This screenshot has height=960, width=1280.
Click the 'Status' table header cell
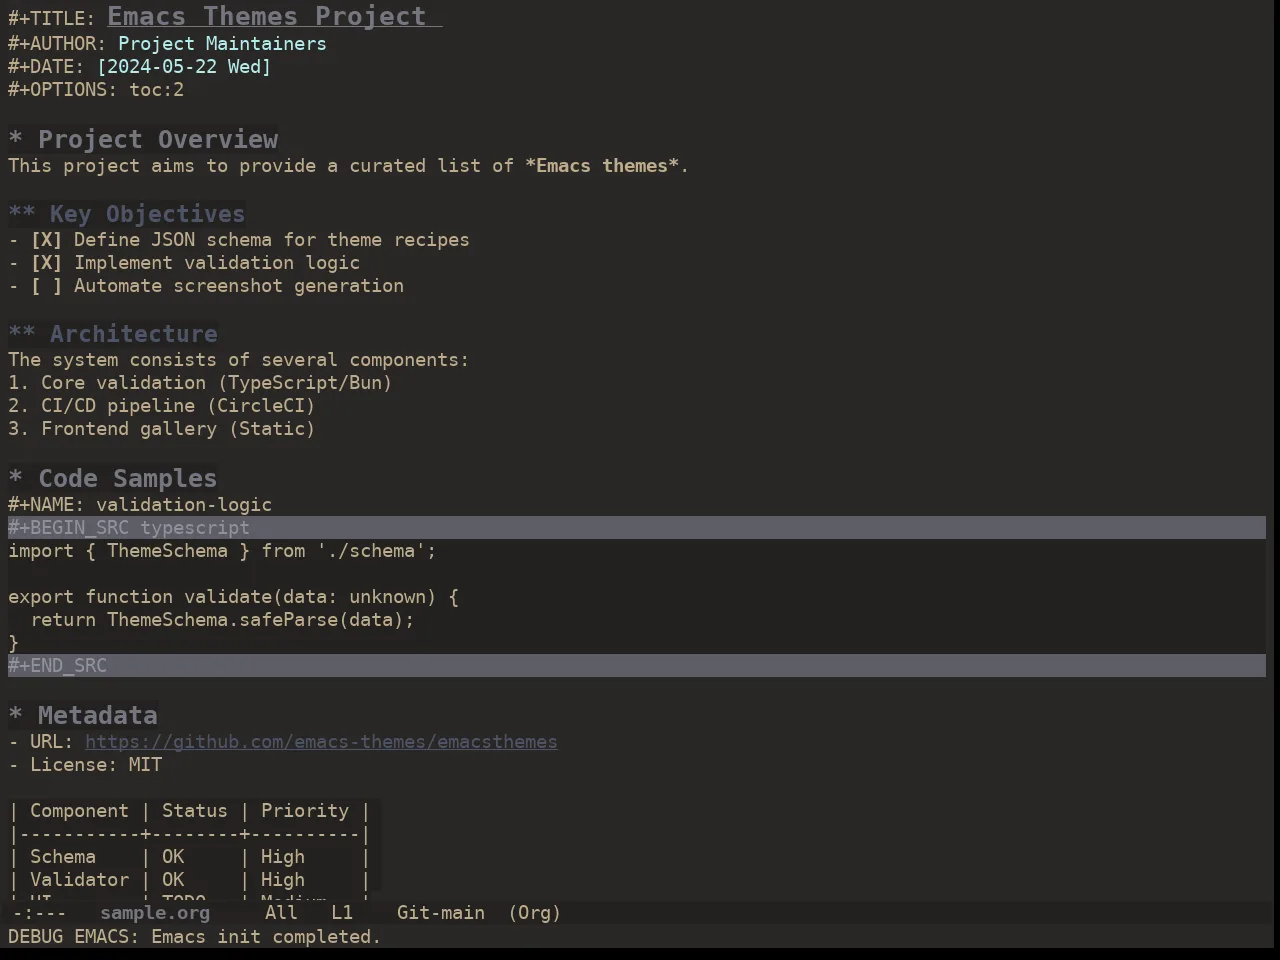(x=195, y=811)
